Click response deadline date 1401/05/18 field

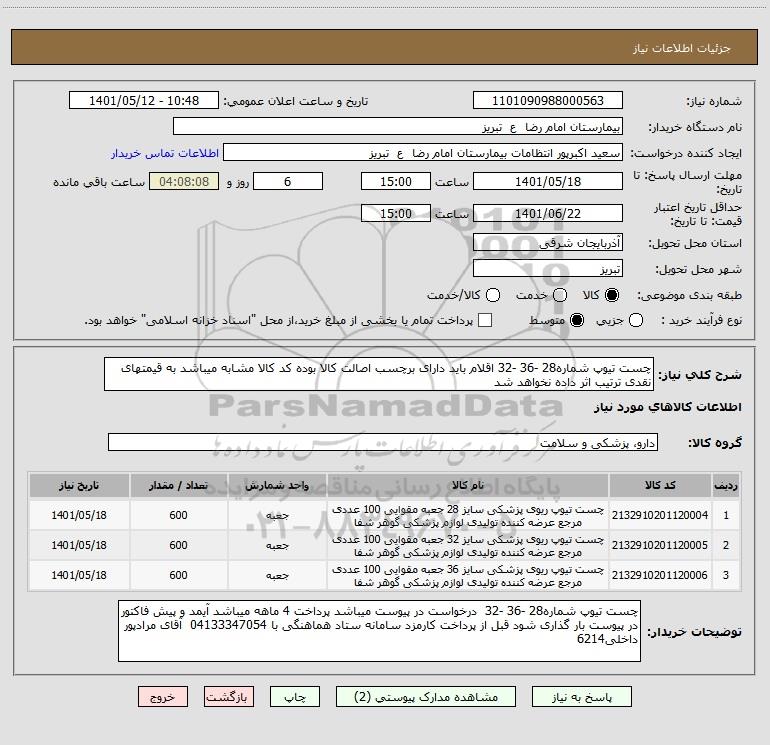[548, 181]
